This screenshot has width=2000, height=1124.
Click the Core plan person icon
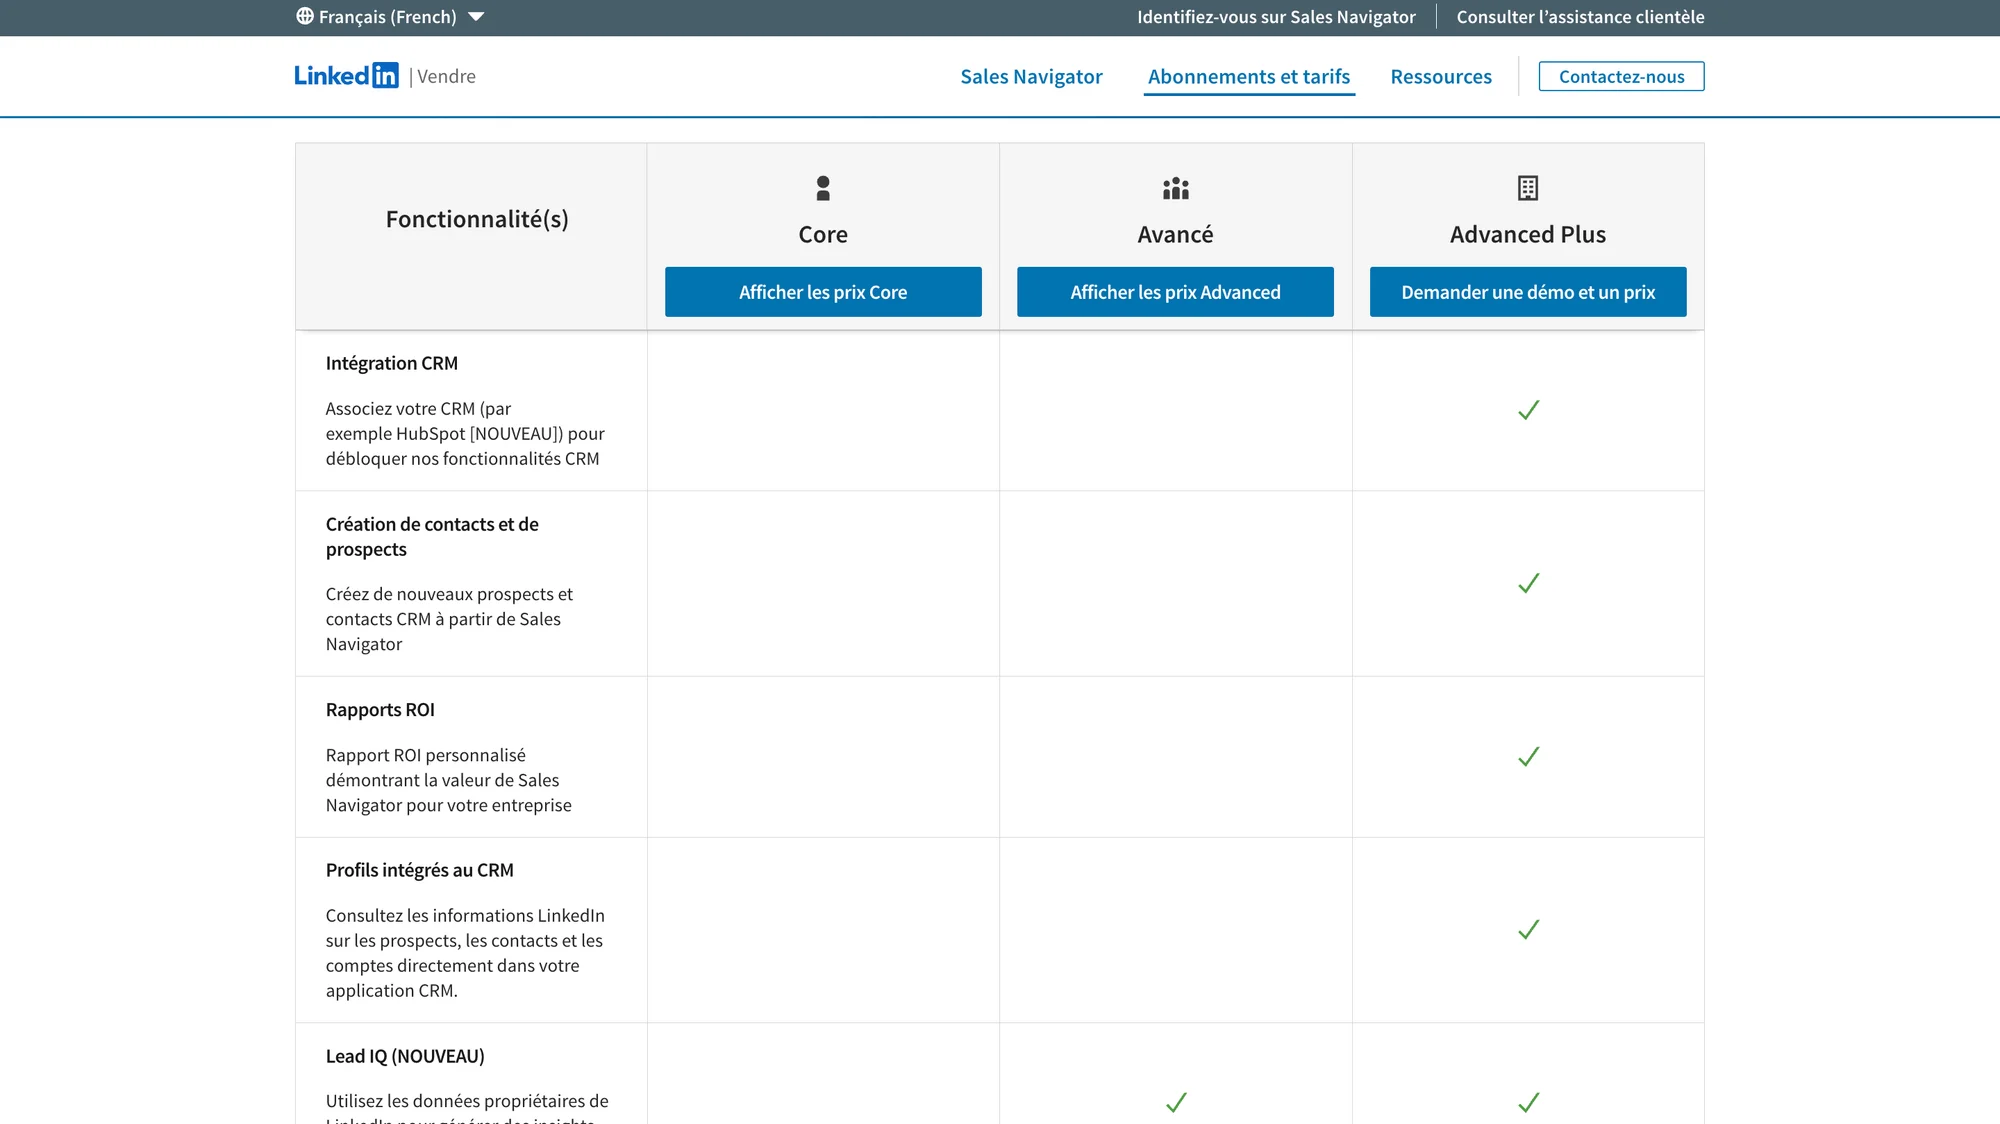823,188
